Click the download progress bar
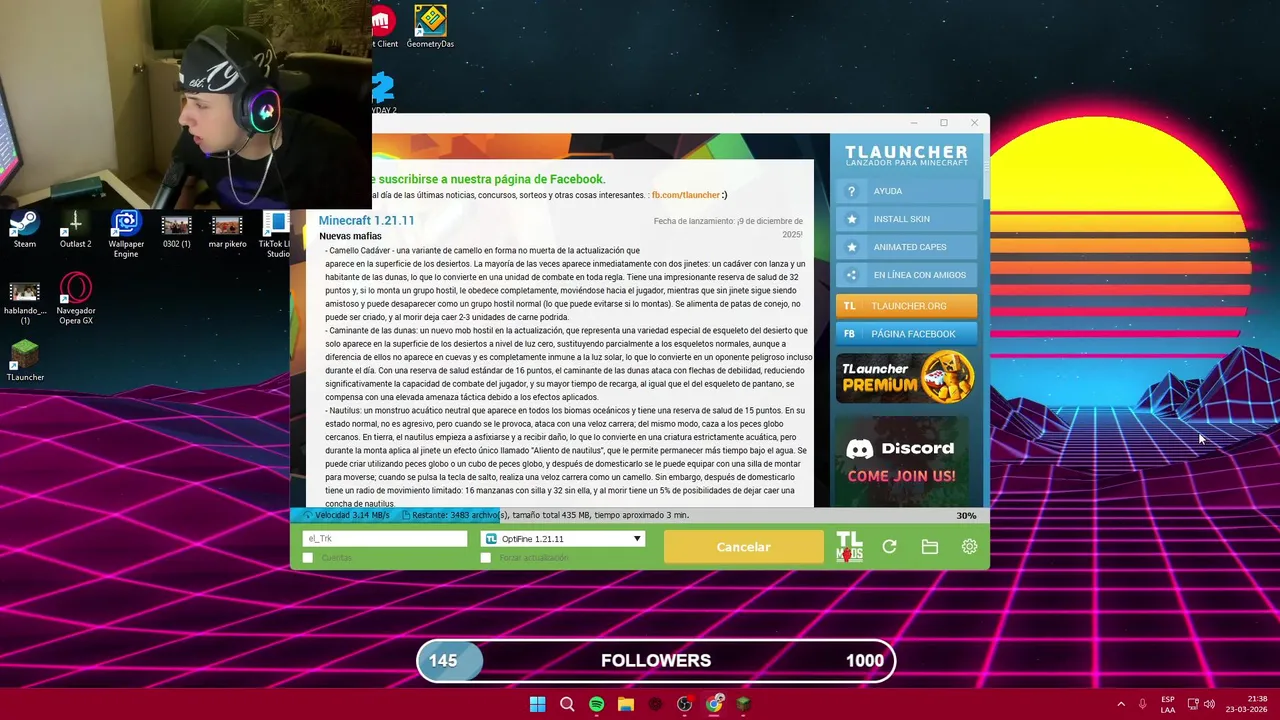The image size is (1280, 720). tap(640, 515)
